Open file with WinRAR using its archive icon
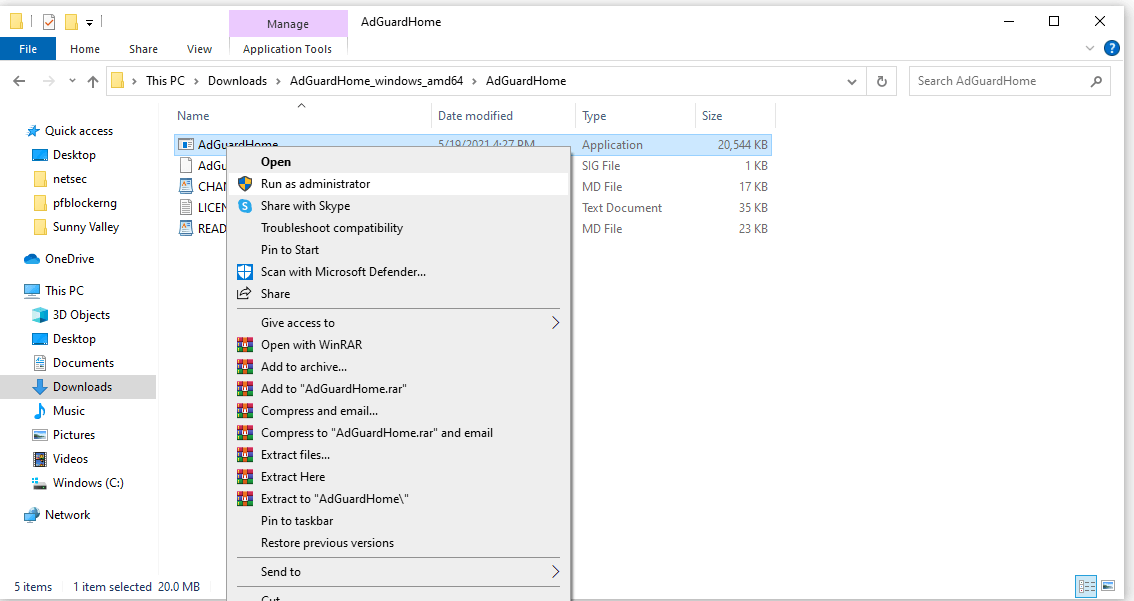This screenshot has width=1134, height=601. 245,345
